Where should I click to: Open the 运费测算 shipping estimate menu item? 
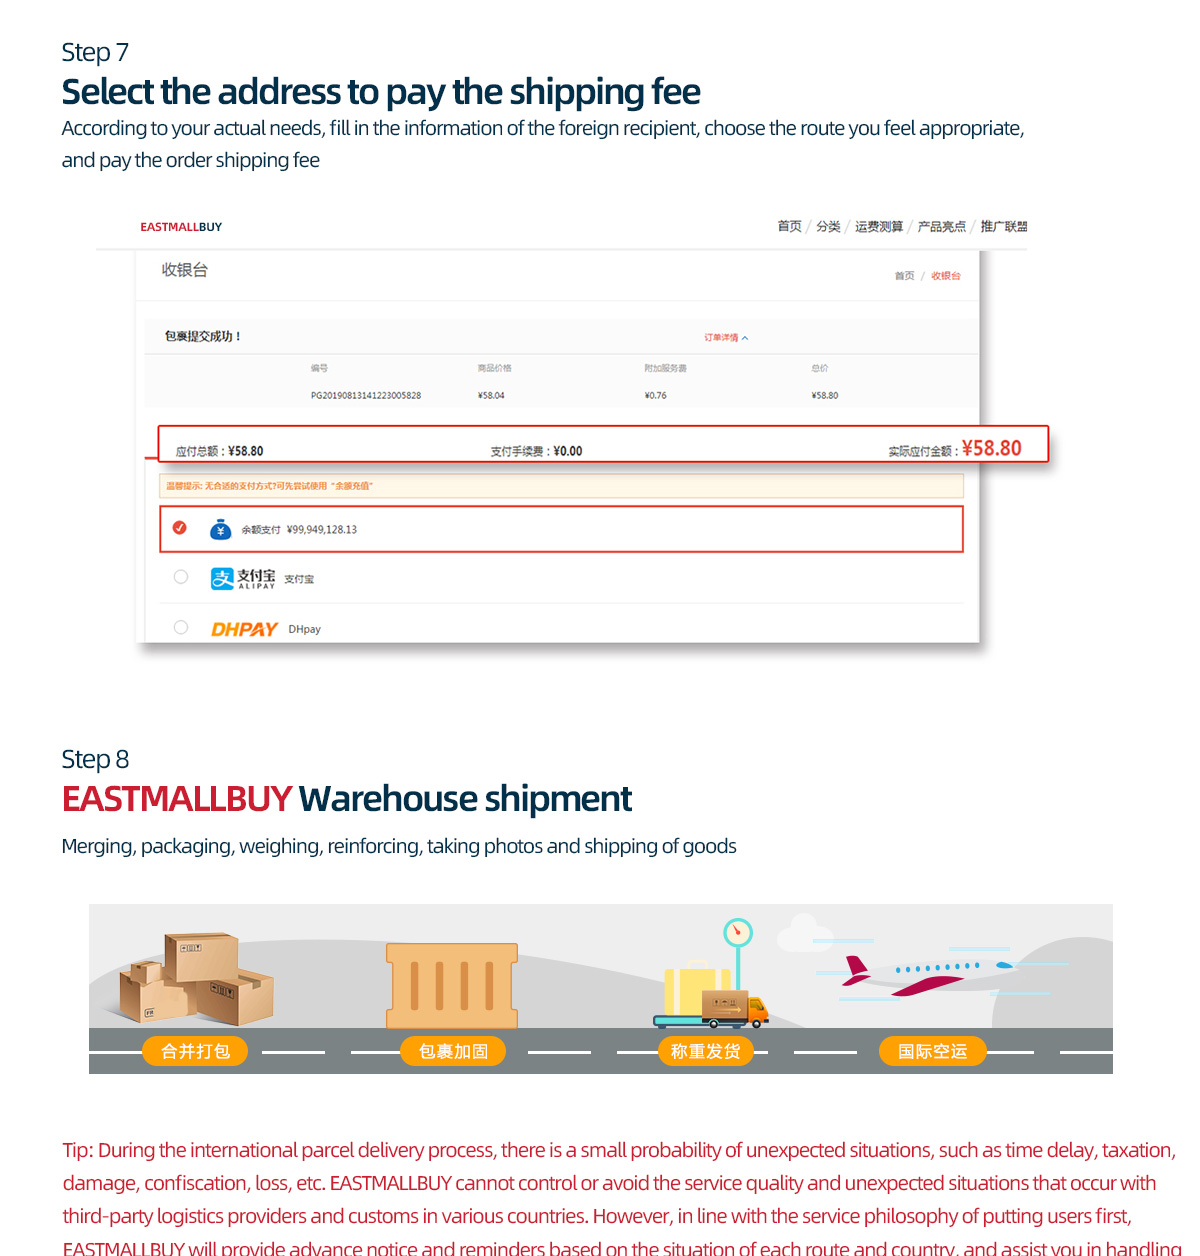pyautogui.click(x=879, y=227)
